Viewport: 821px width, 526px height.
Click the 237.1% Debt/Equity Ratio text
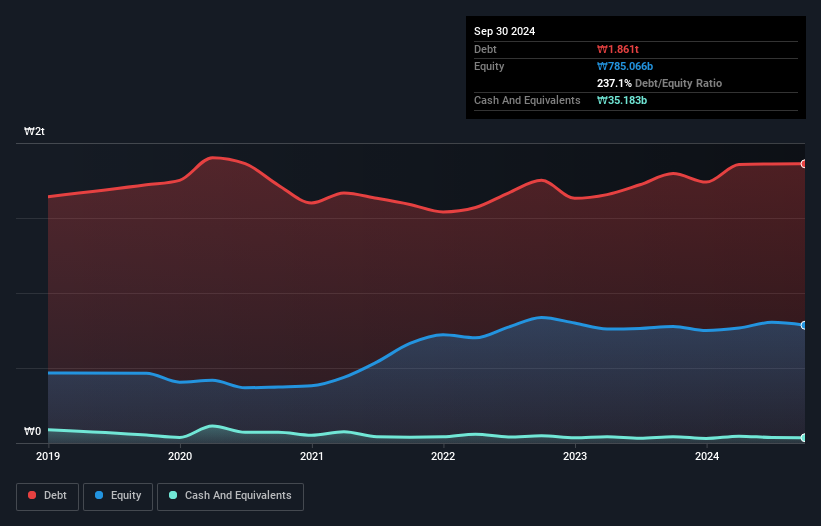click(659, 83)
